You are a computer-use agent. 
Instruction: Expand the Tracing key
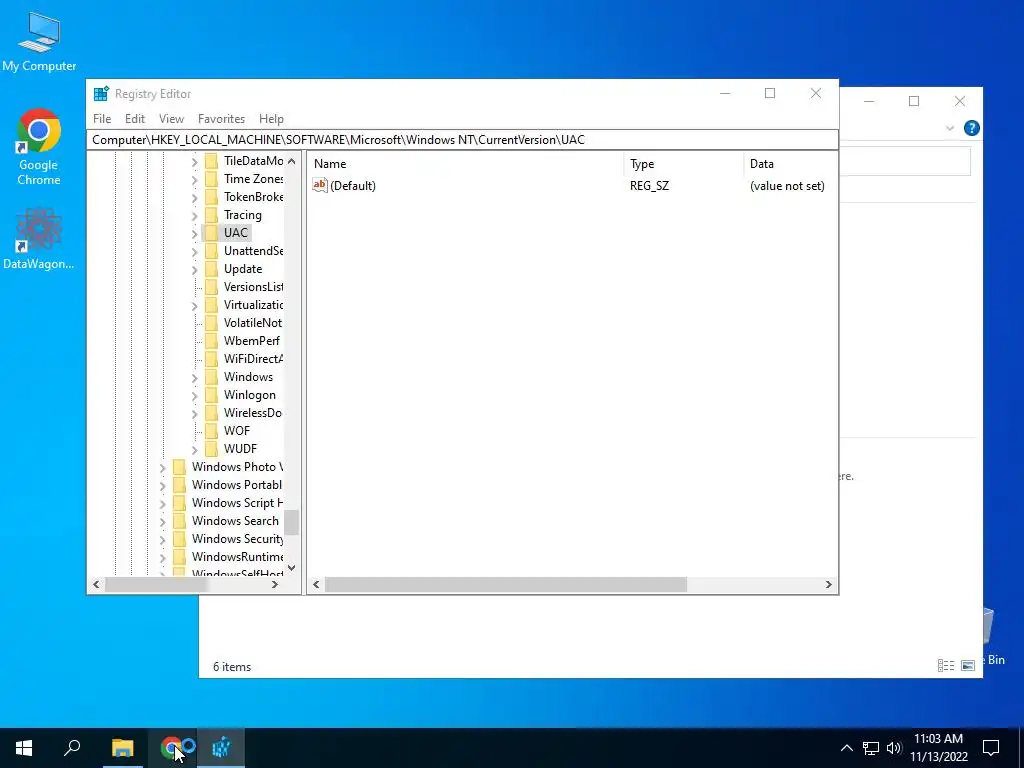click(x=195, y=216)
